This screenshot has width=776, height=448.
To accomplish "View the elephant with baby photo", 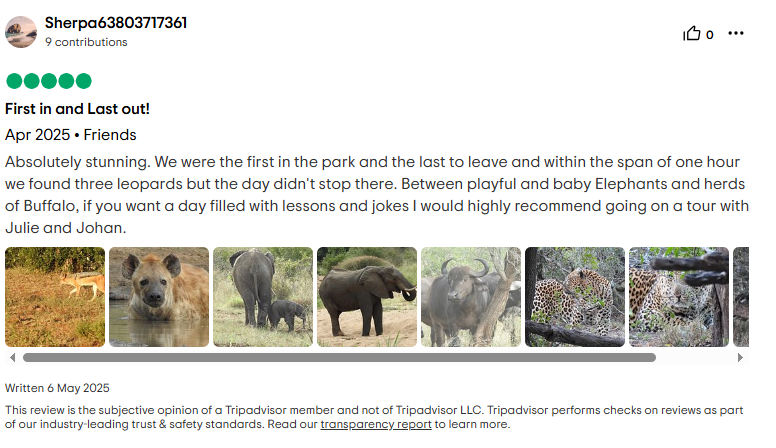I will [x=263, y=297].
